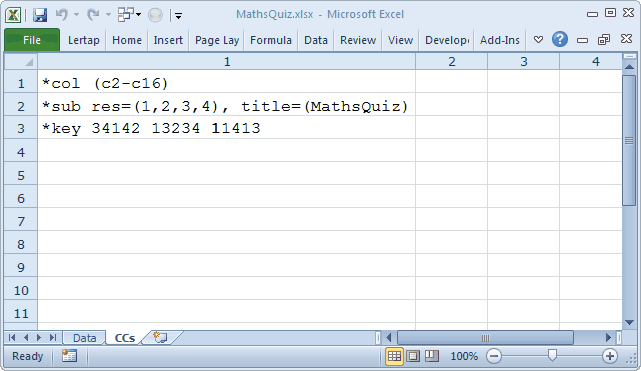Click the grey circle quick access icon
The image size is (641, 371).
[x=155, y=15]
